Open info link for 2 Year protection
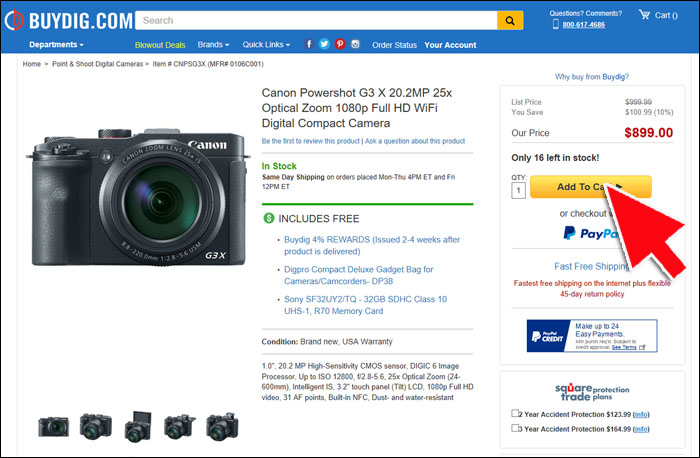 (641, 415)
